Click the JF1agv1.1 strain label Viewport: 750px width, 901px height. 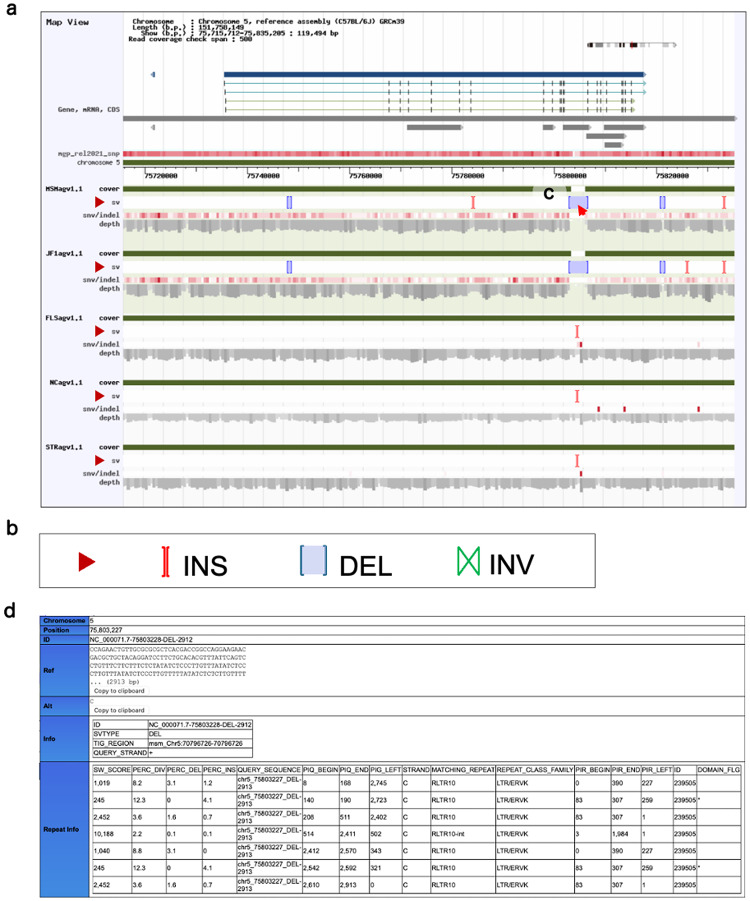[x=64, y=253]
